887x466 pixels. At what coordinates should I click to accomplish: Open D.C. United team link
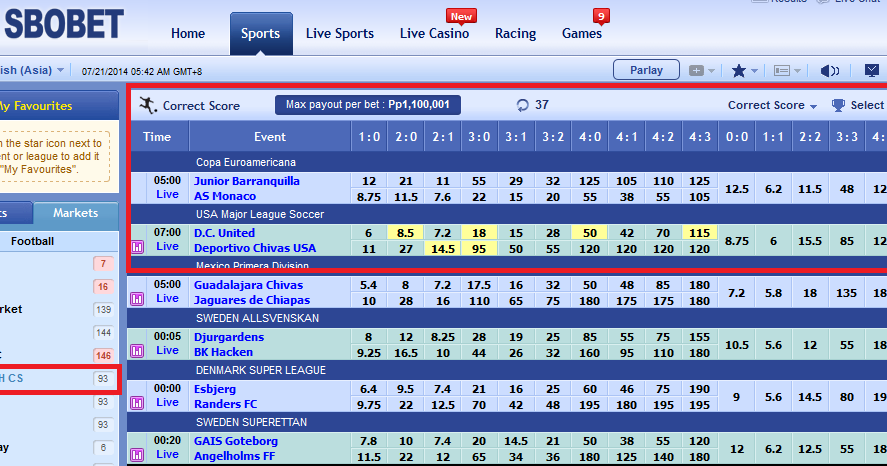click(224, 233)
